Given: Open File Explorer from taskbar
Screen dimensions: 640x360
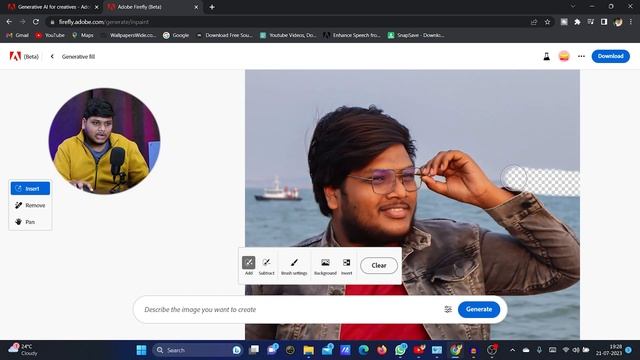Looking at the screenshot, I should click(x=309, y=350).
